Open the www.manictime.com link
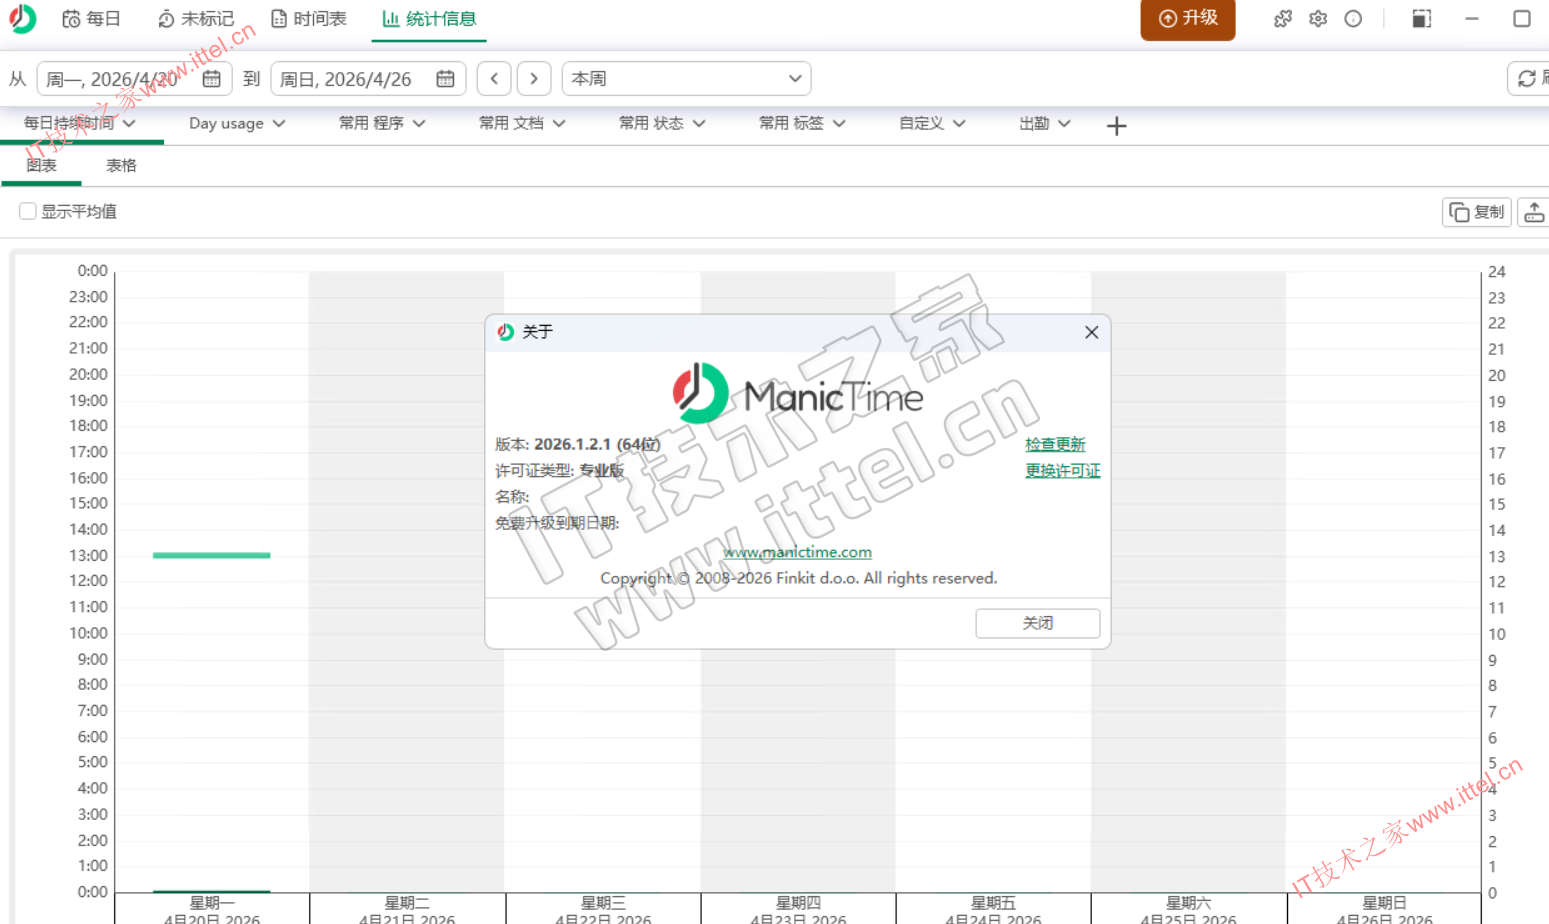This screenshot has height=924, width=1549. pyautogui.click(x=797, y=552)
